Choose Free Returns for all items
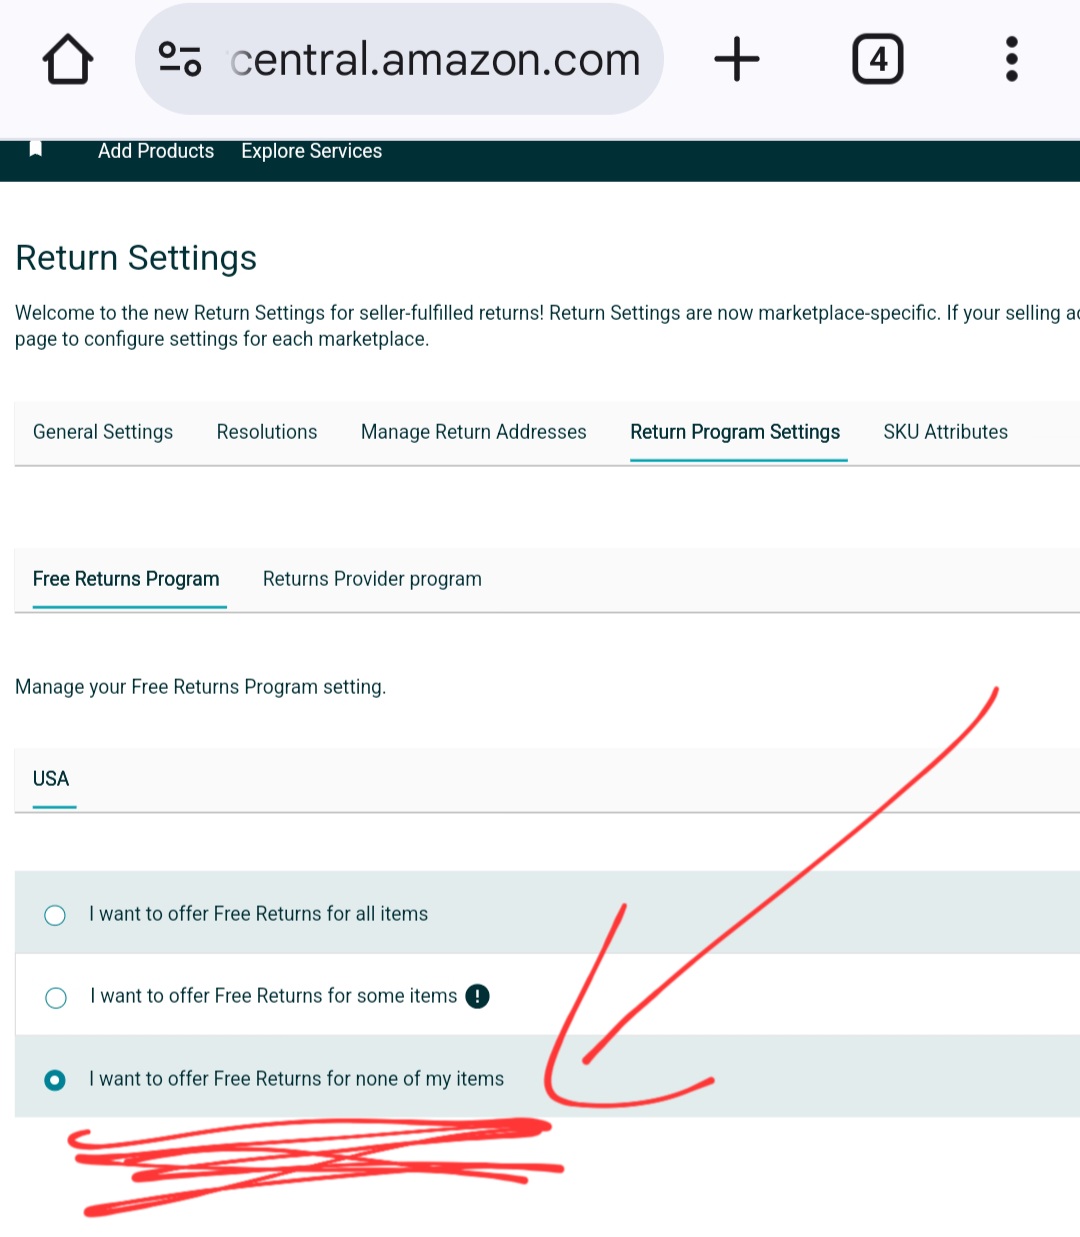This screenshot has height=1237, width=1080. coord(55,915)
